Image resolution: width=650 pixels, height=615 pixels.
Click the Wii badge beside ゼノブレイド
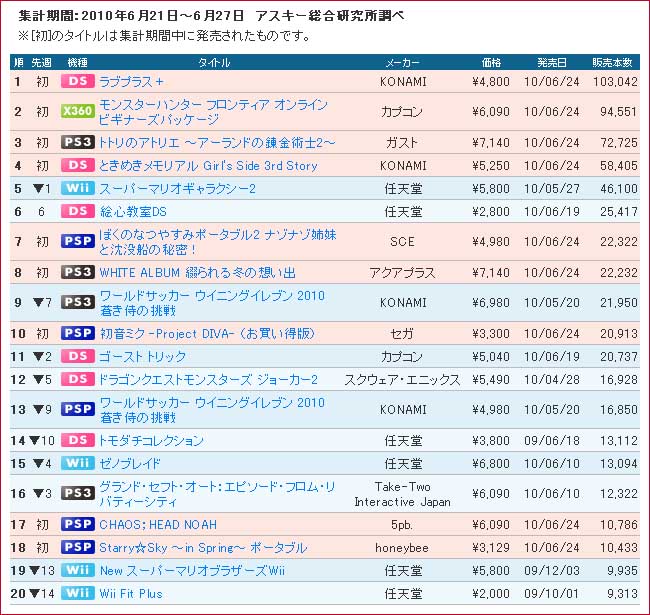coord(78,463)
